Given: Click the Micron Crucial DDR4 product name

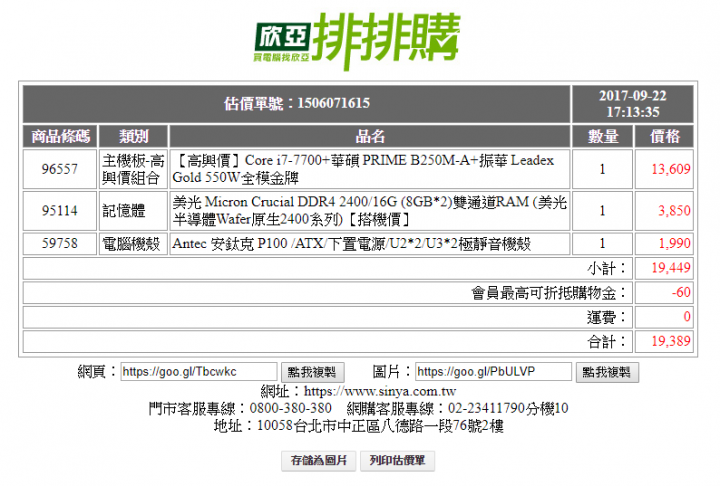Looking at the screenshot, I should 370,211.
